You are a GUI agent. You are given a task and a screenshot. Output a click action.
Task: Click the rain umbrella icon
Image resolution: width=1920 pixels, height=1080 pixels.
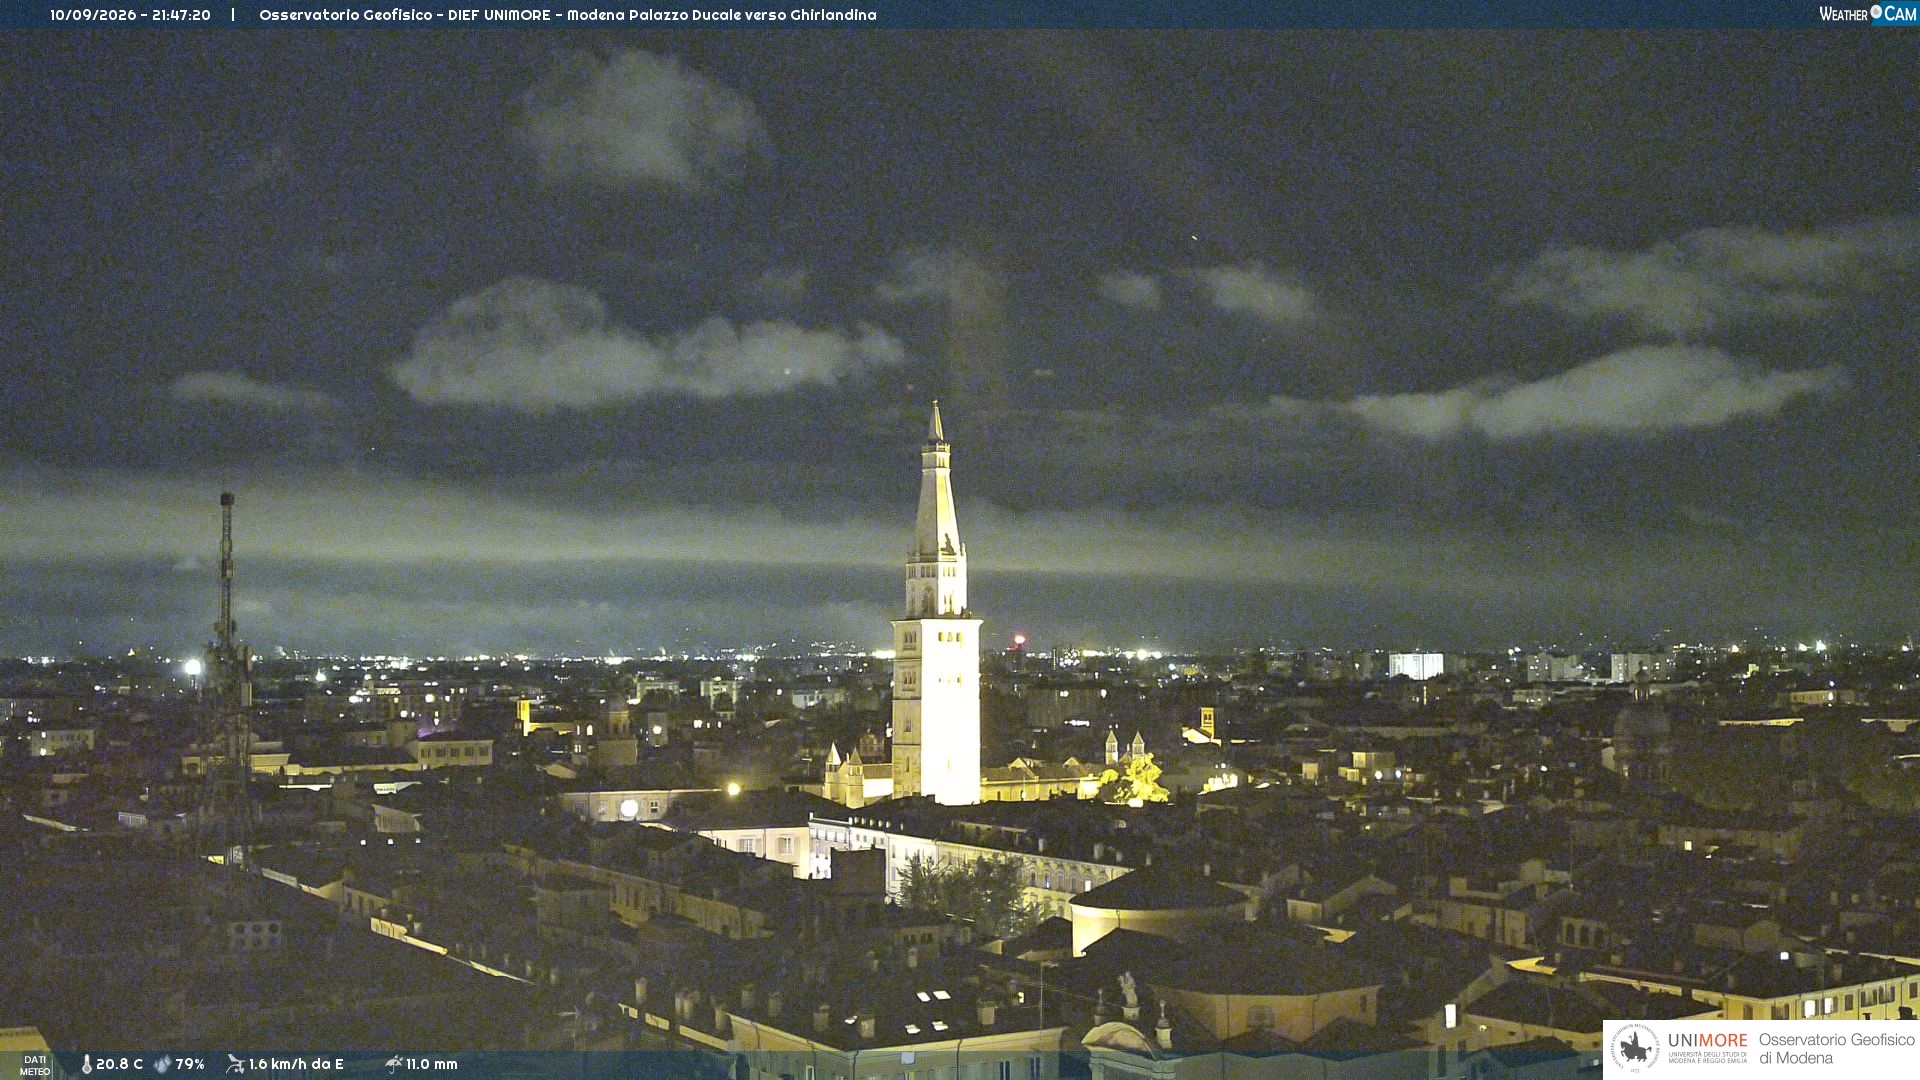393,1064
